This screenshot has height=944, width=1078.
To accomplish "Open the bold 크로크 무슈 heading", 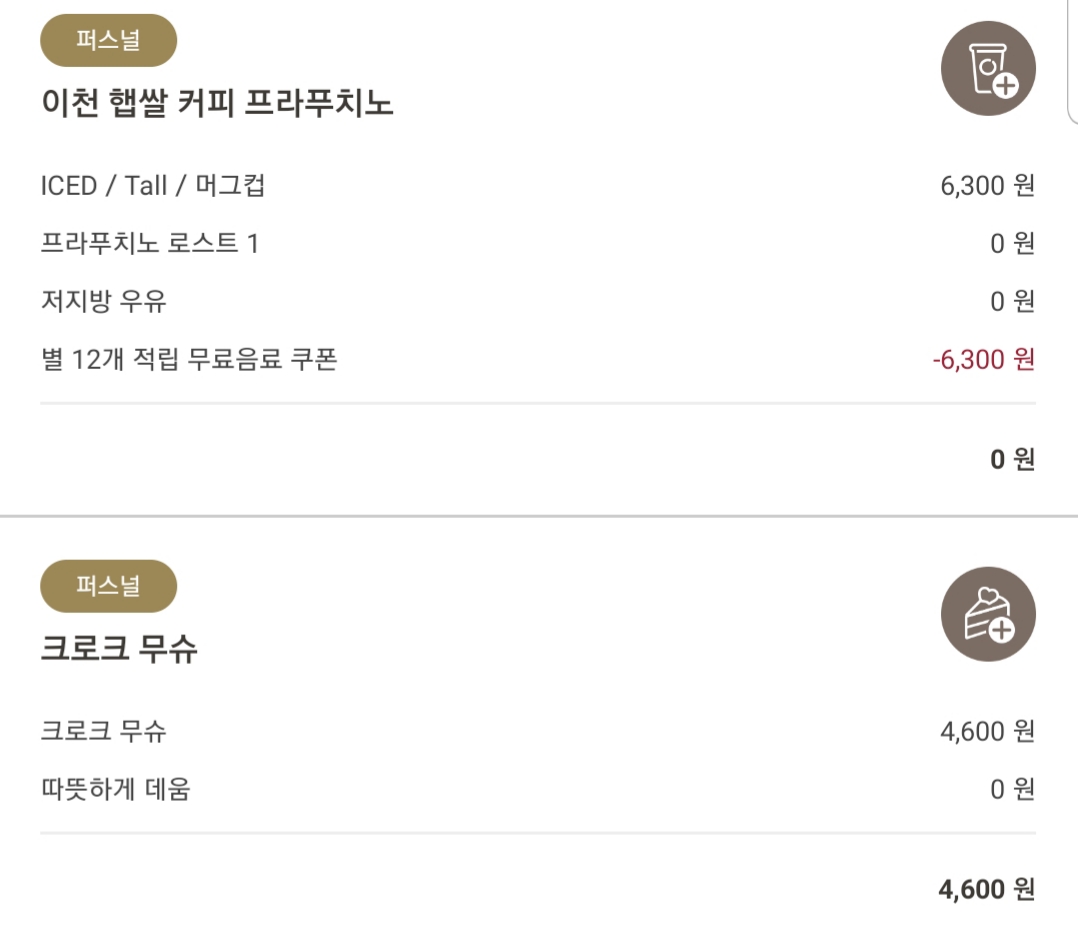I will pyautogui.click(x=119, y=648).
